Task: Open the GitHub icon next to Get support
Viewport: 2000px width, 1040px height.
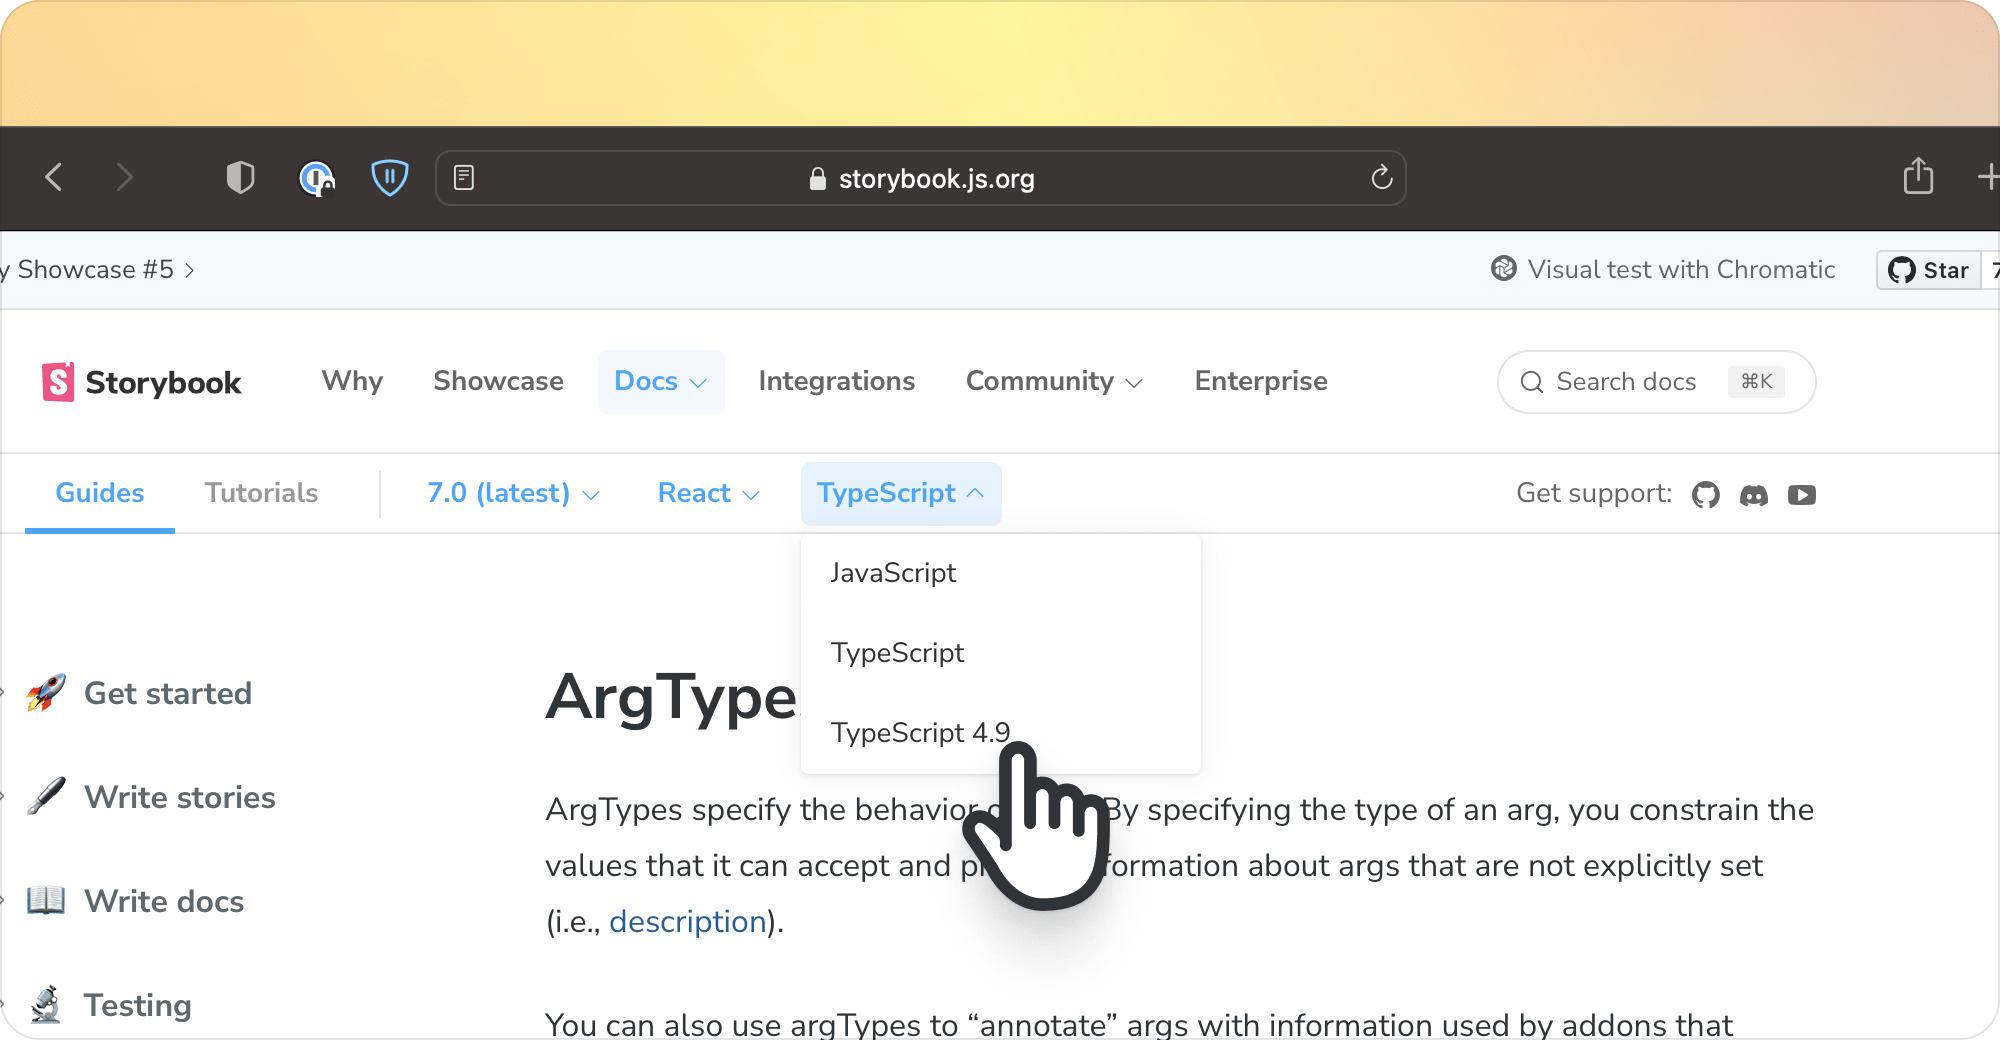Action: pos(1706,494)
